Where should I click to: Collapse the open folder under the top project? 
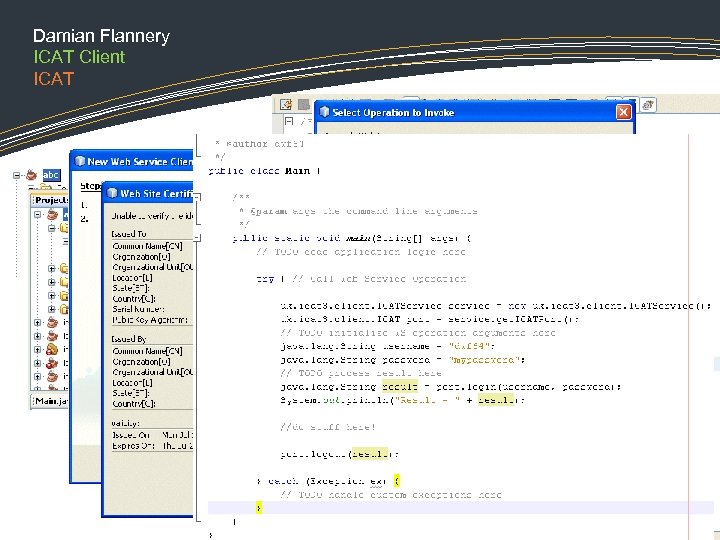click(51, 228)
